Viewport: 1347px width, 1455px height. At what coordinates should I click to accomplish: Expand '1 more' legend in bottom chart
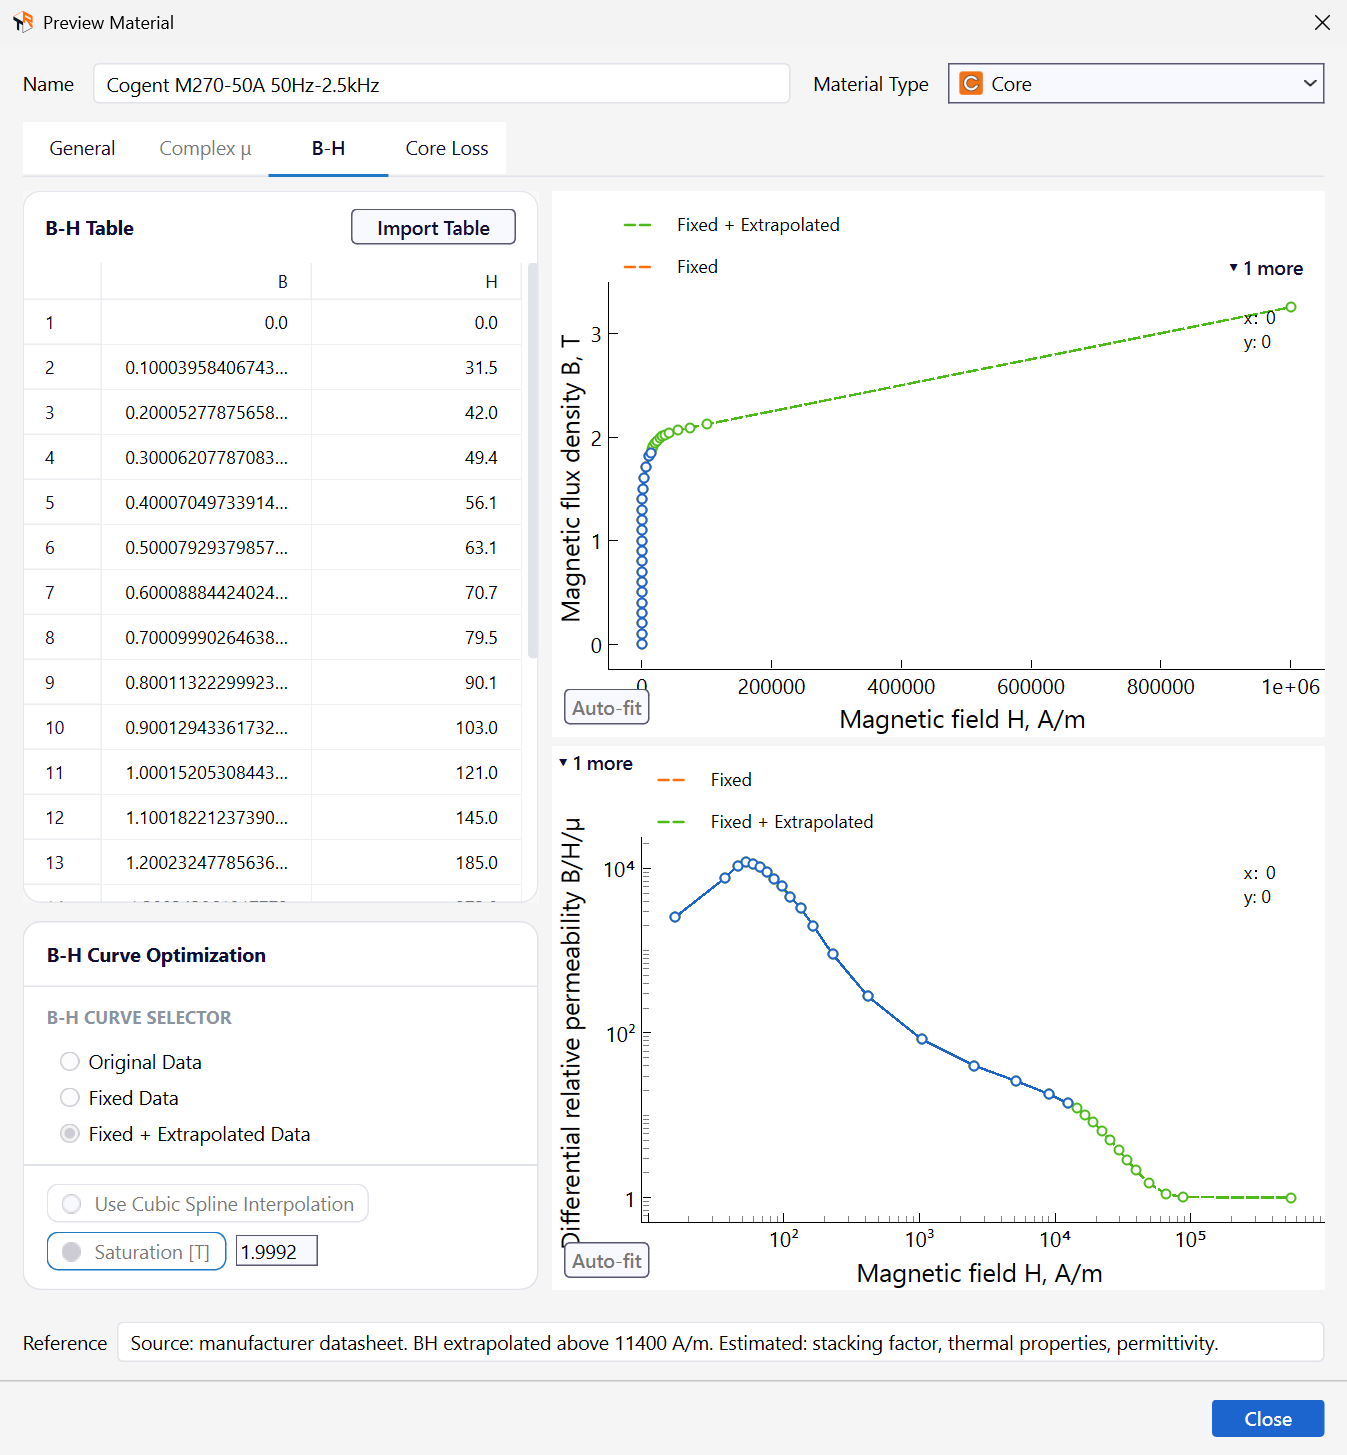pos(596,763)
